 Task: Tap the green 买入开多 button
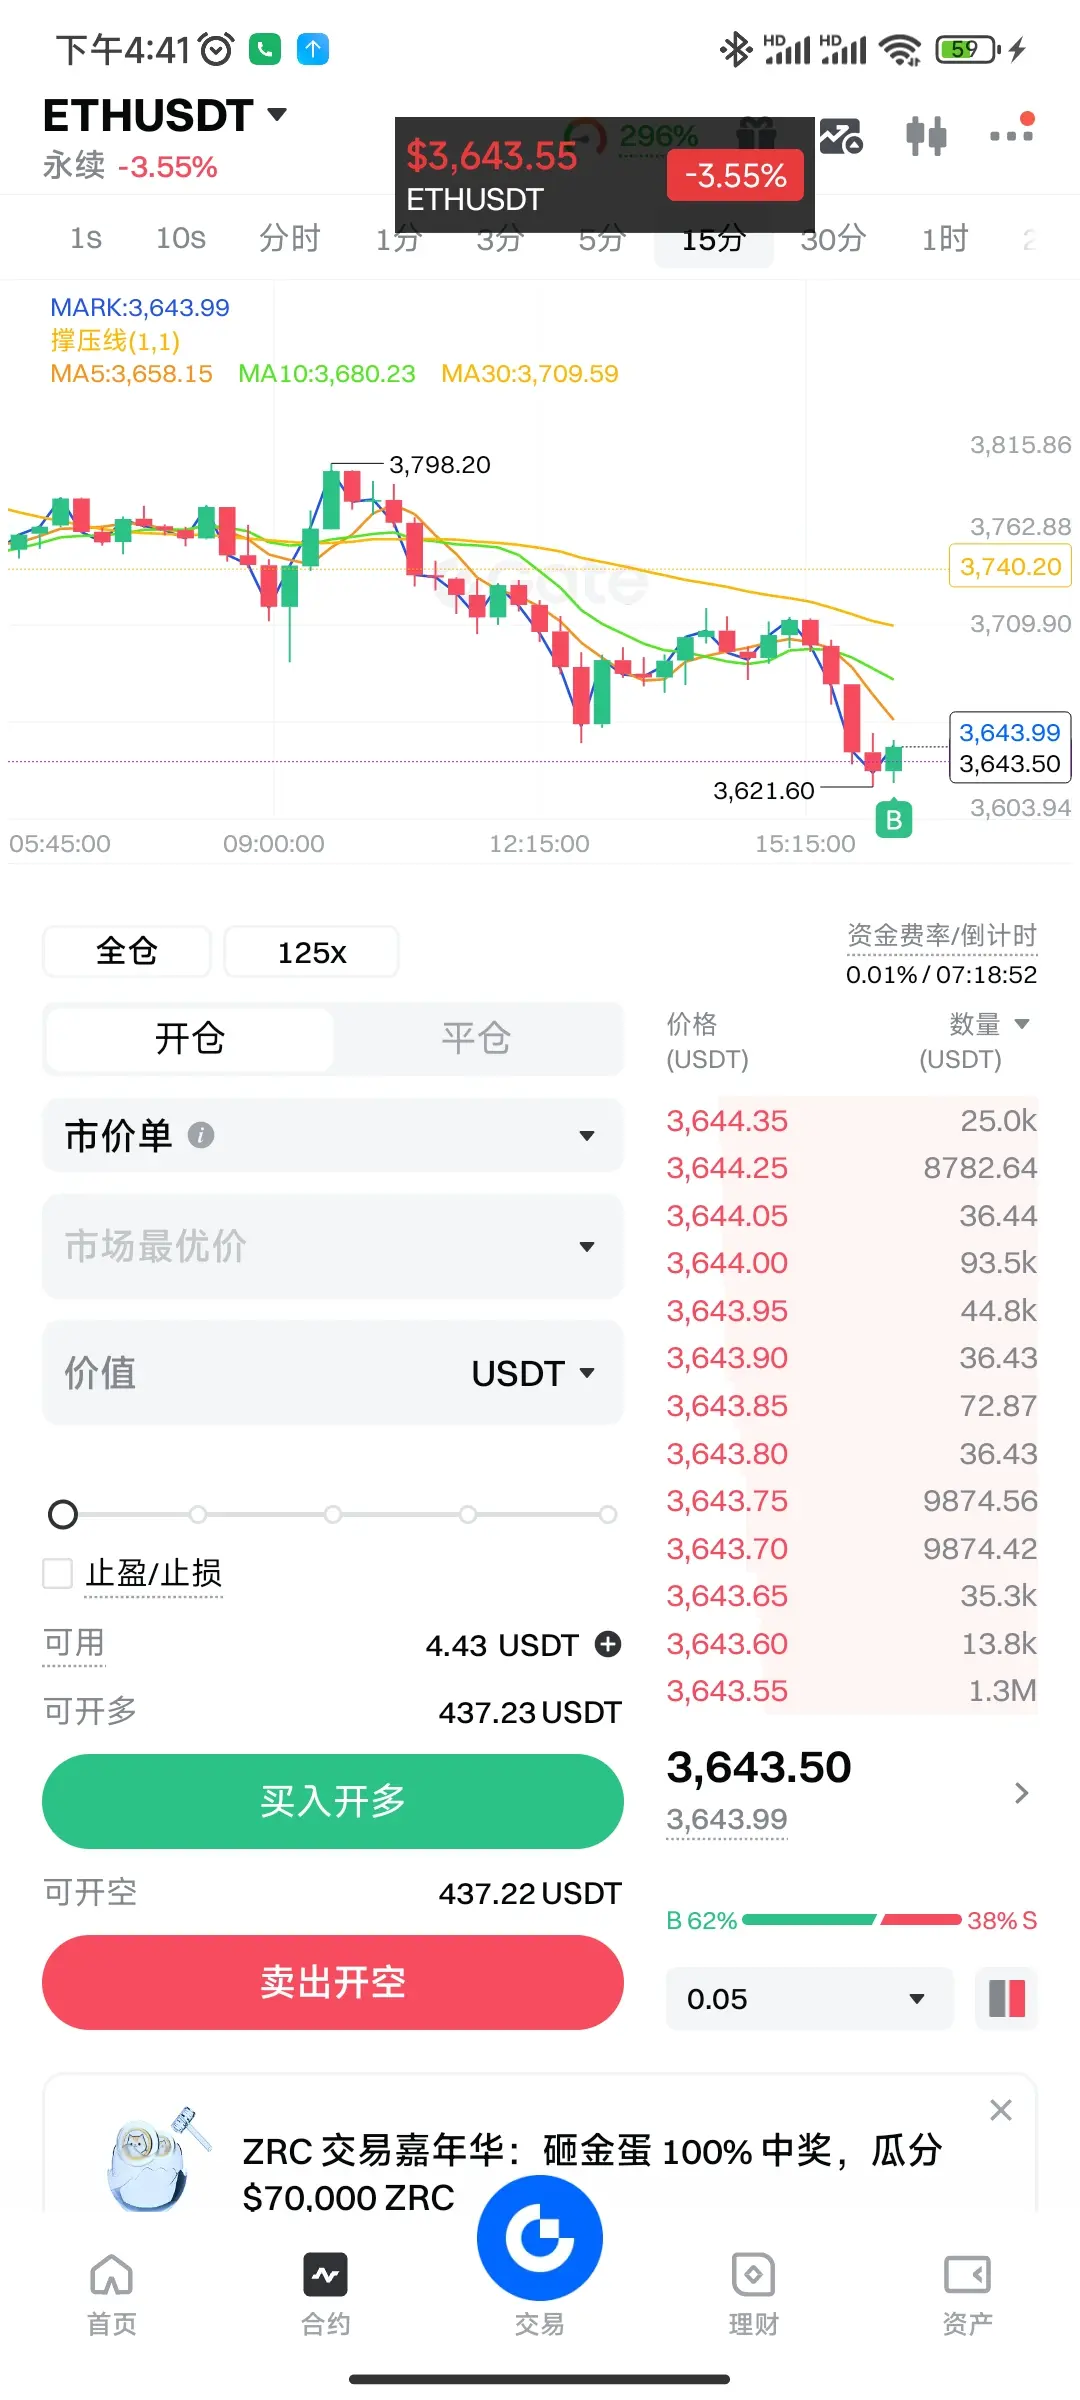point(333,1801)
